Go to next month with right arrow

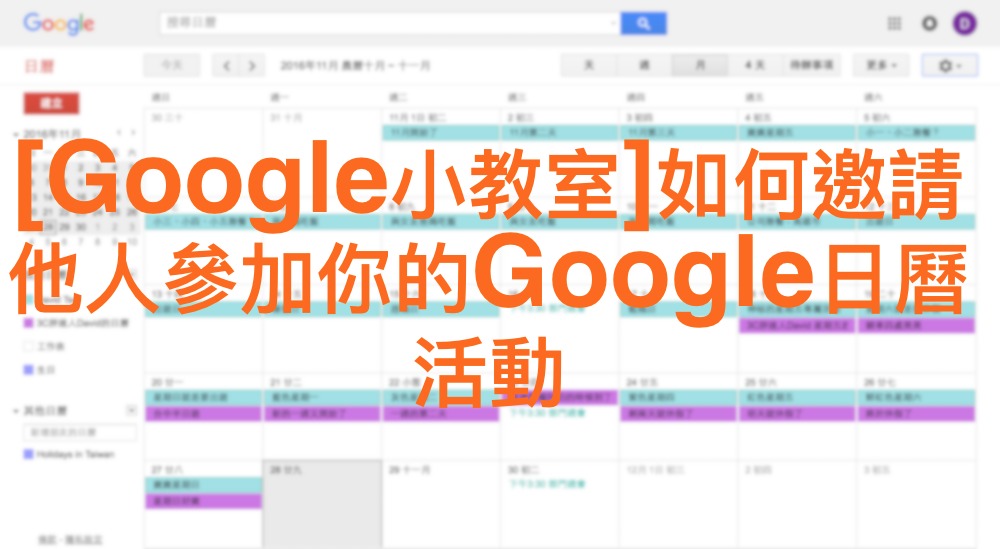pyautogui.click(x=252, y=65)
